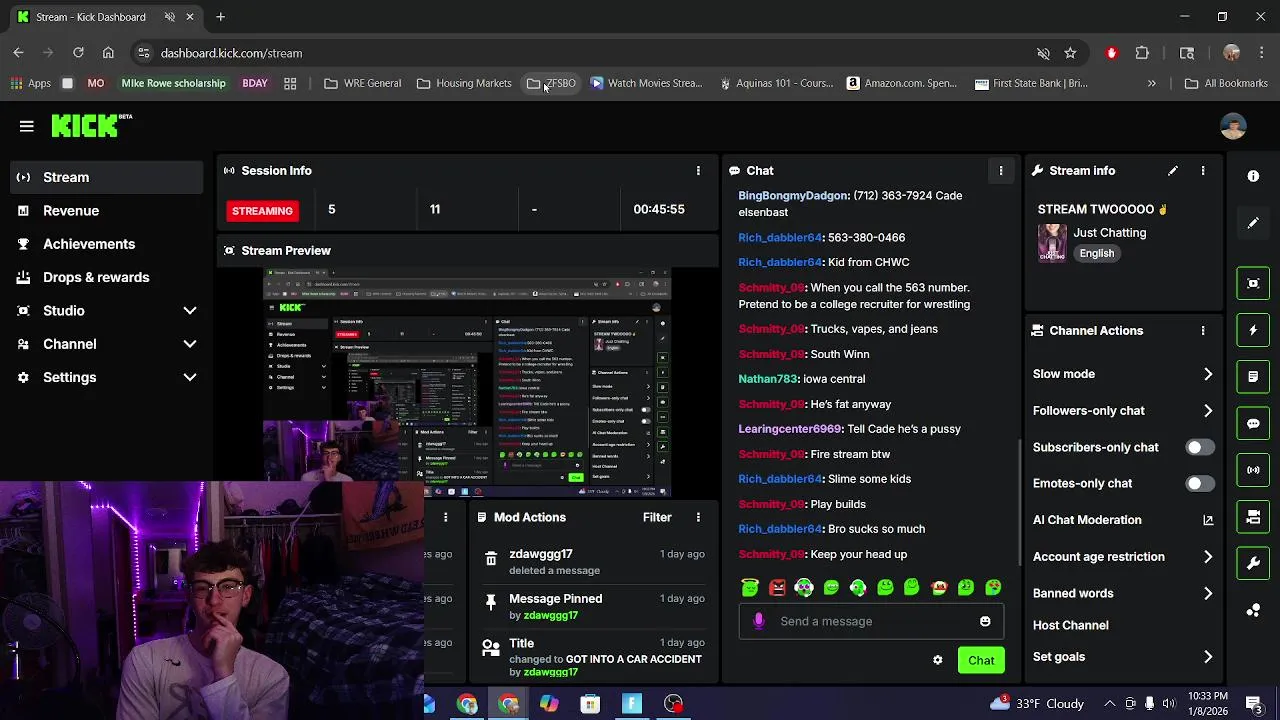Insert the red angry emote

[777, 588]
